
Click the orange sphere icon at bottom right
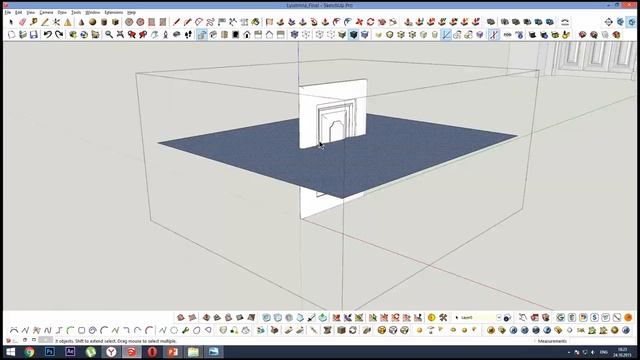[628, 318]
